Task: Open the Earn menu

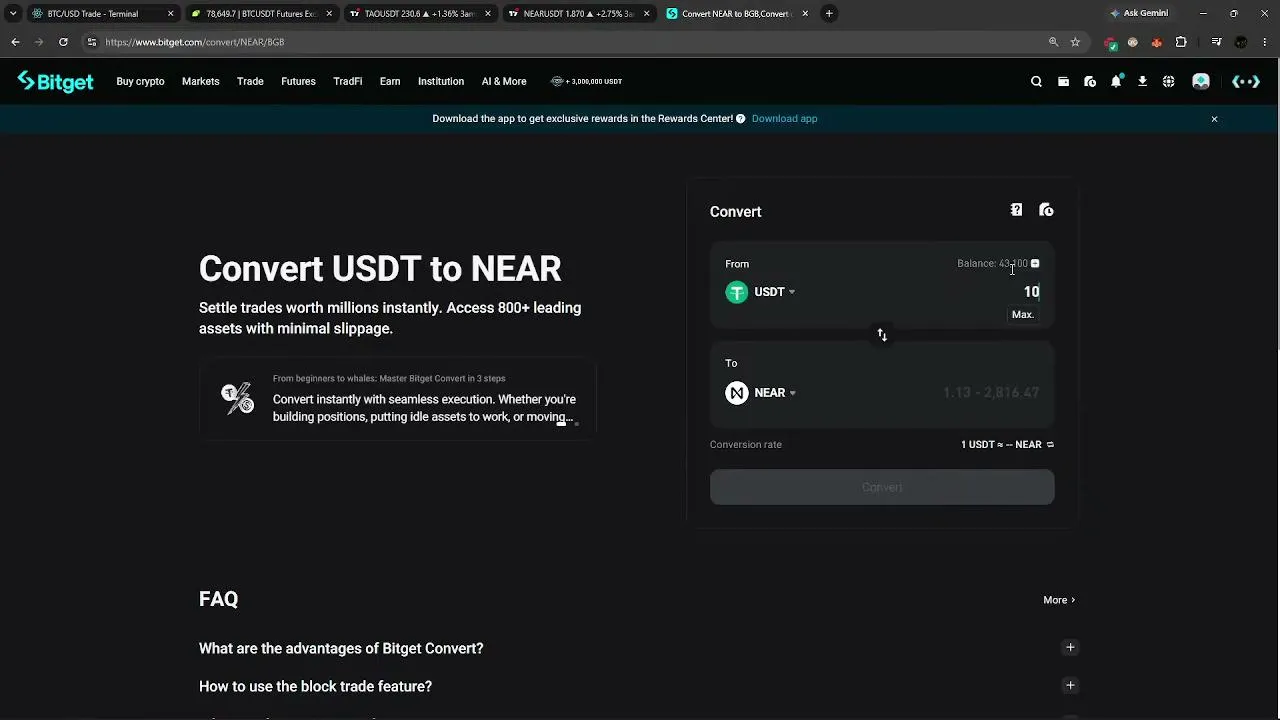Action: click(x=390, y=82)
